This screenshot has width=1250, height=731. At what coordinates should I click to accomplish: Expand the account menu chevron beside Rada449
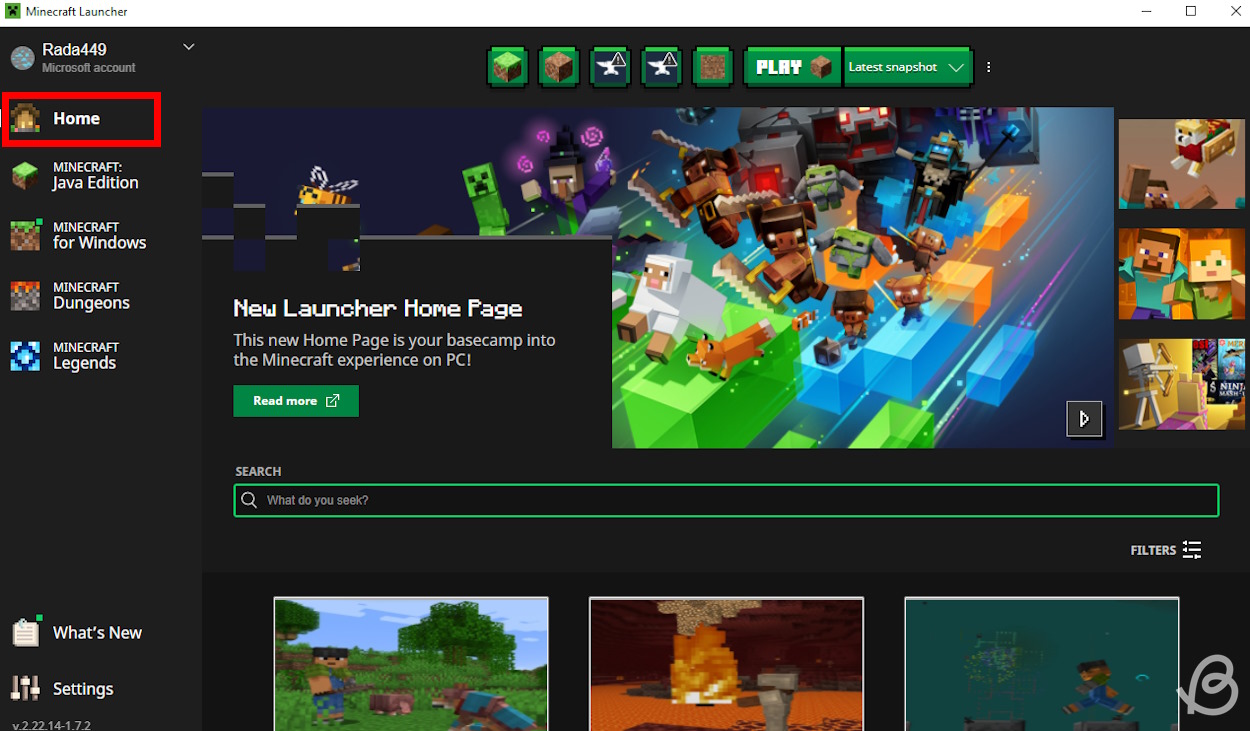tap(187, 46)
